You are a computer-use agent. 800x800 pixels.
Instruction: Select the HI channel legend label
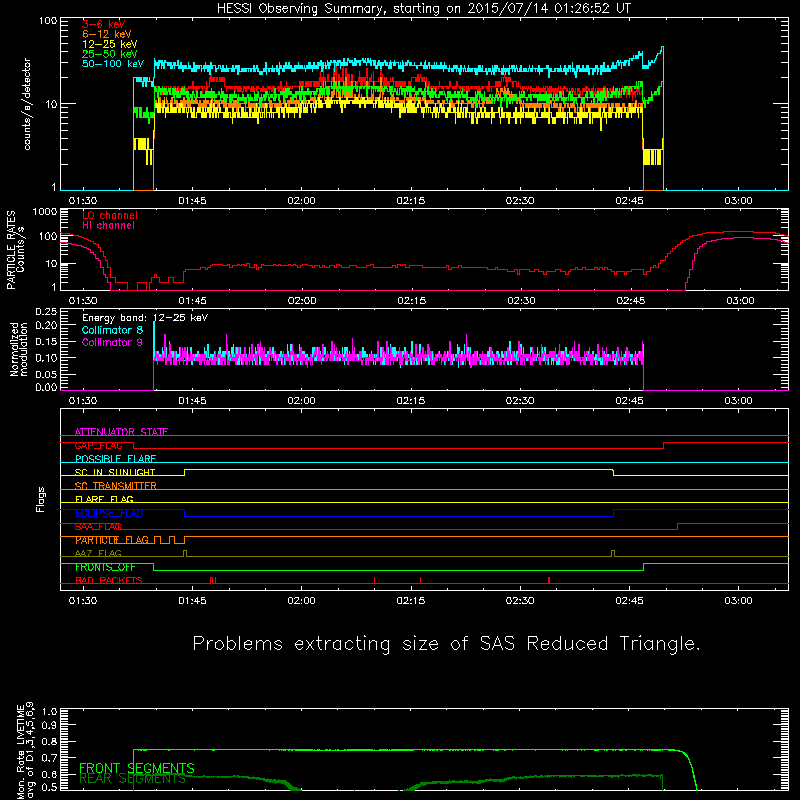coord(109,226)
